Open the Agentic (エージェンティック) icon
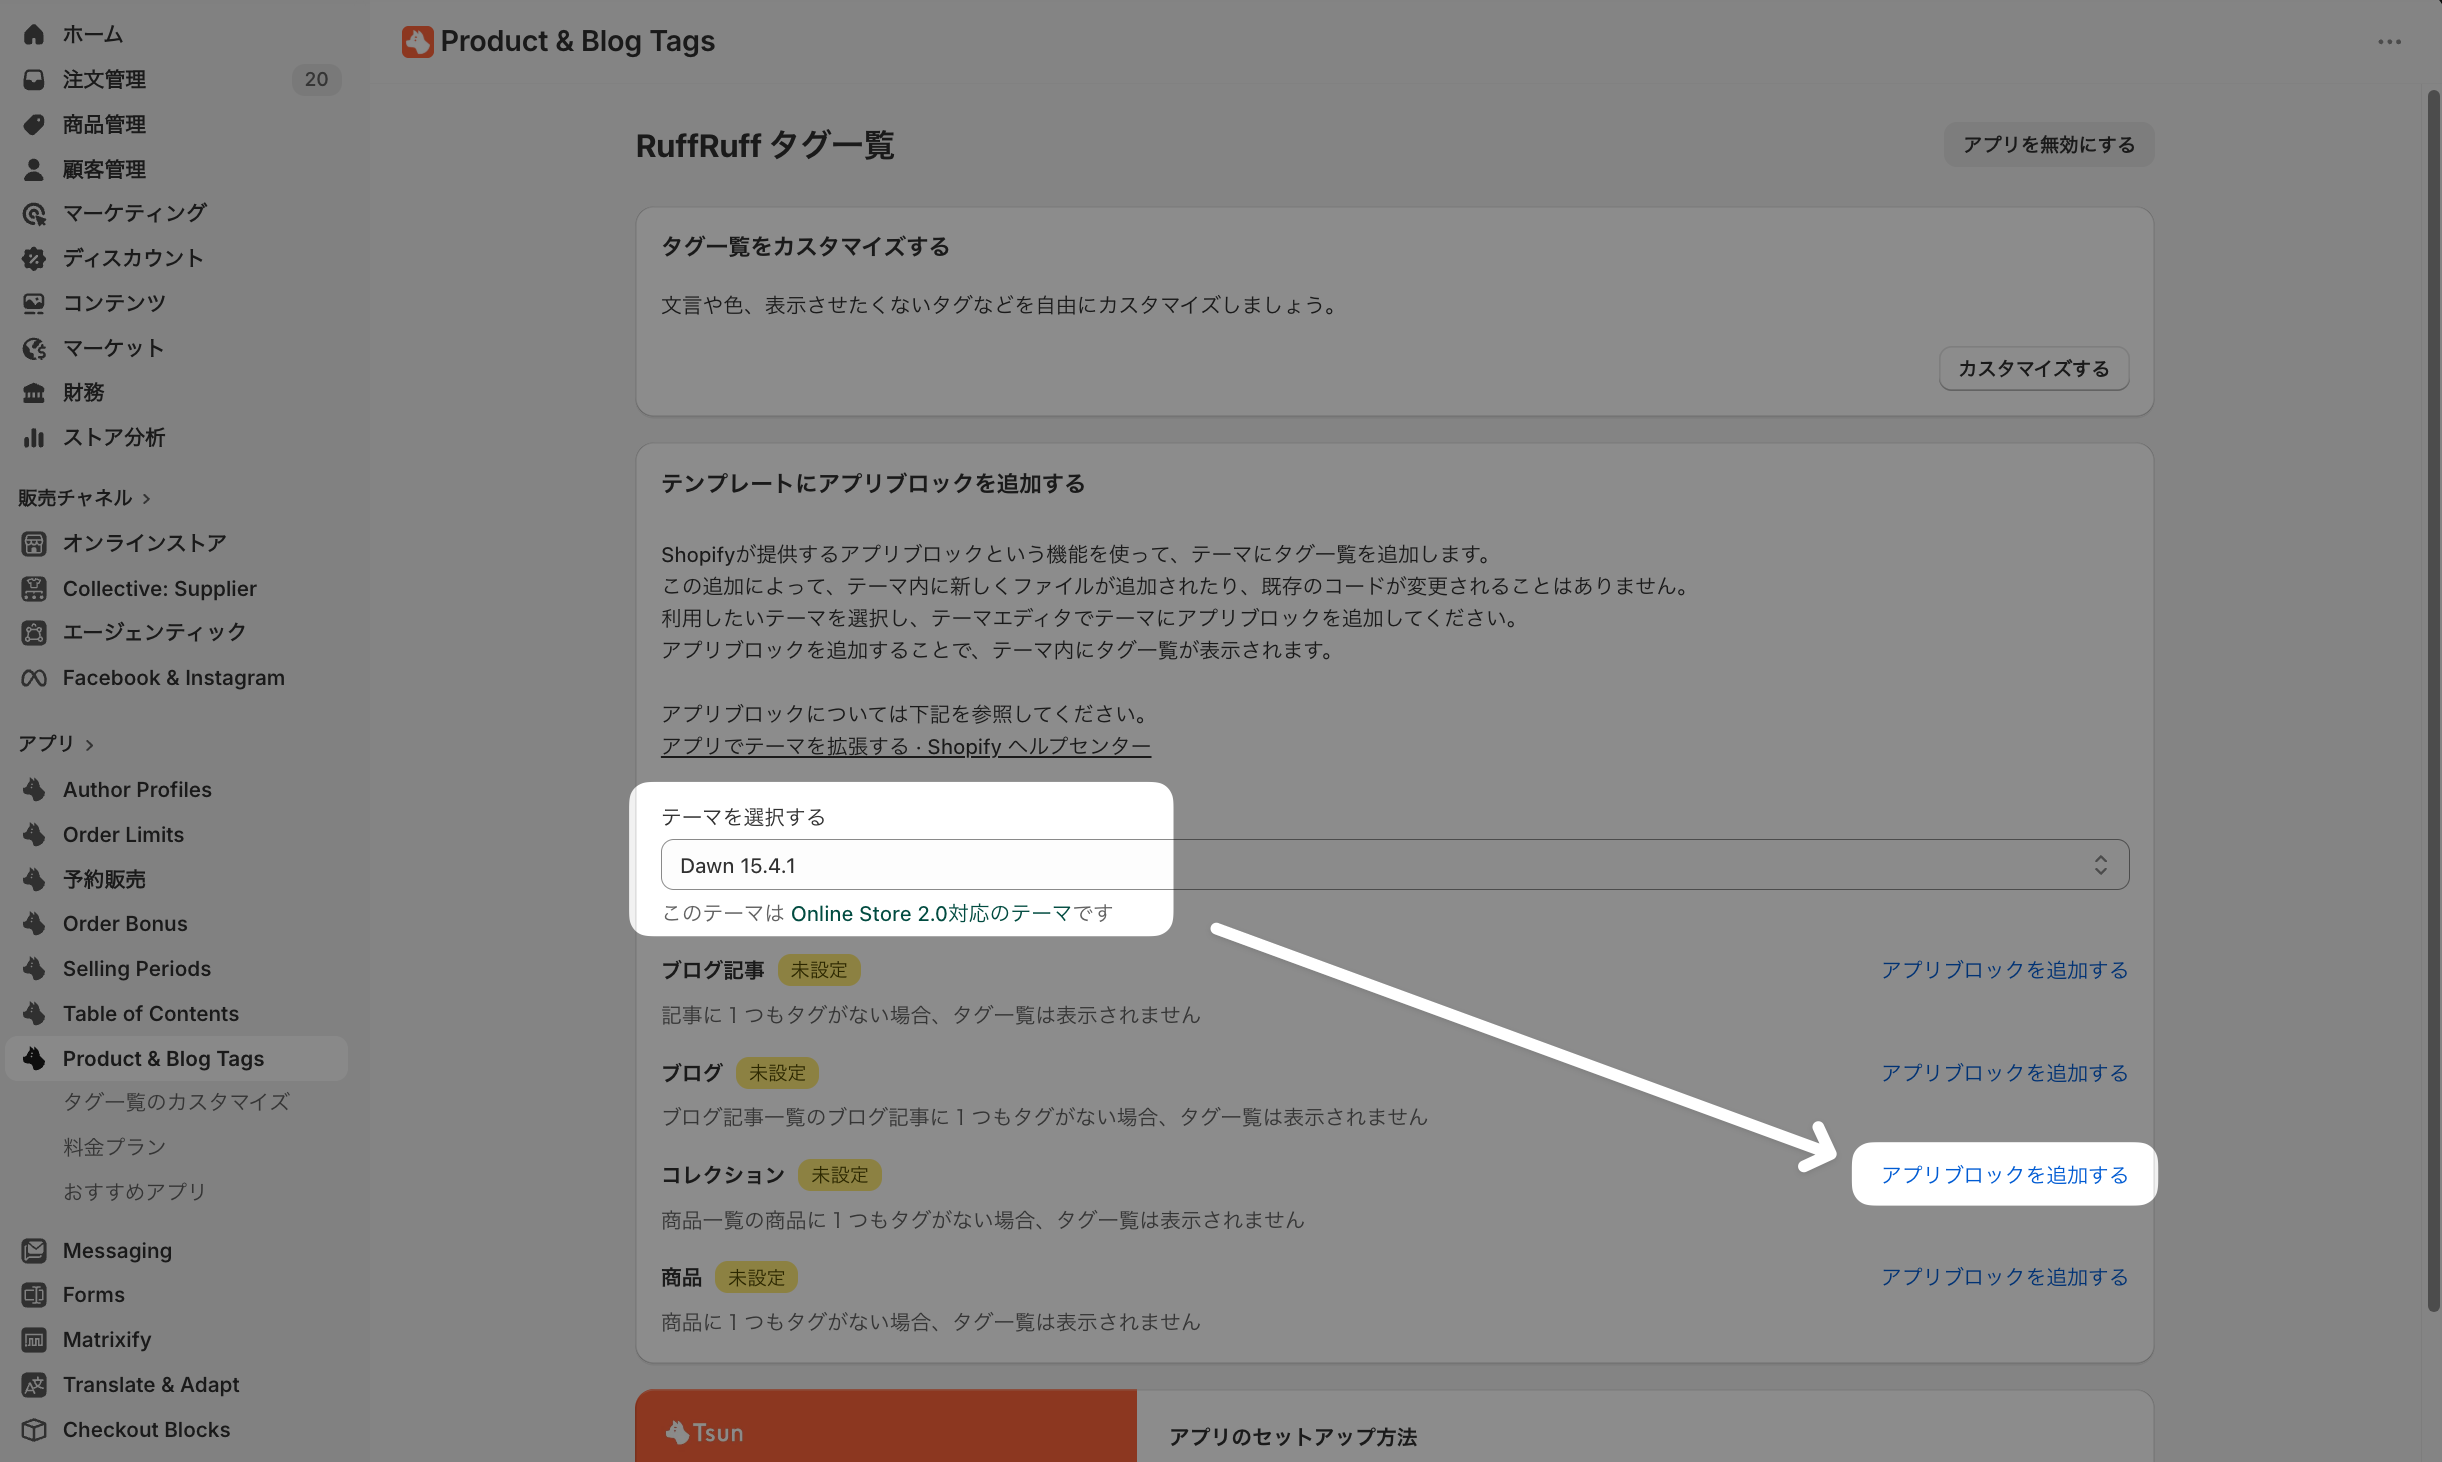 34,632
